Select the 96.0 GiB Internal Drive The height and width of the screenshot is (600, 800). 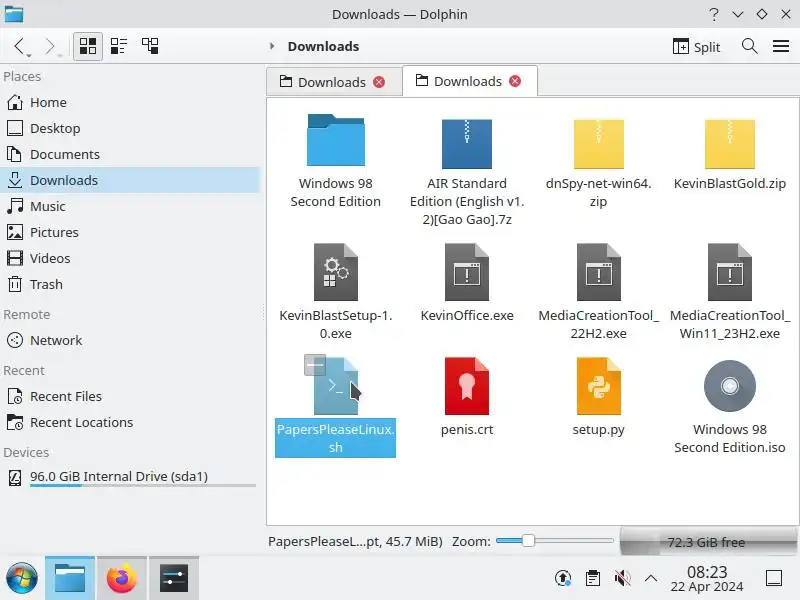[x=130, y=478]
